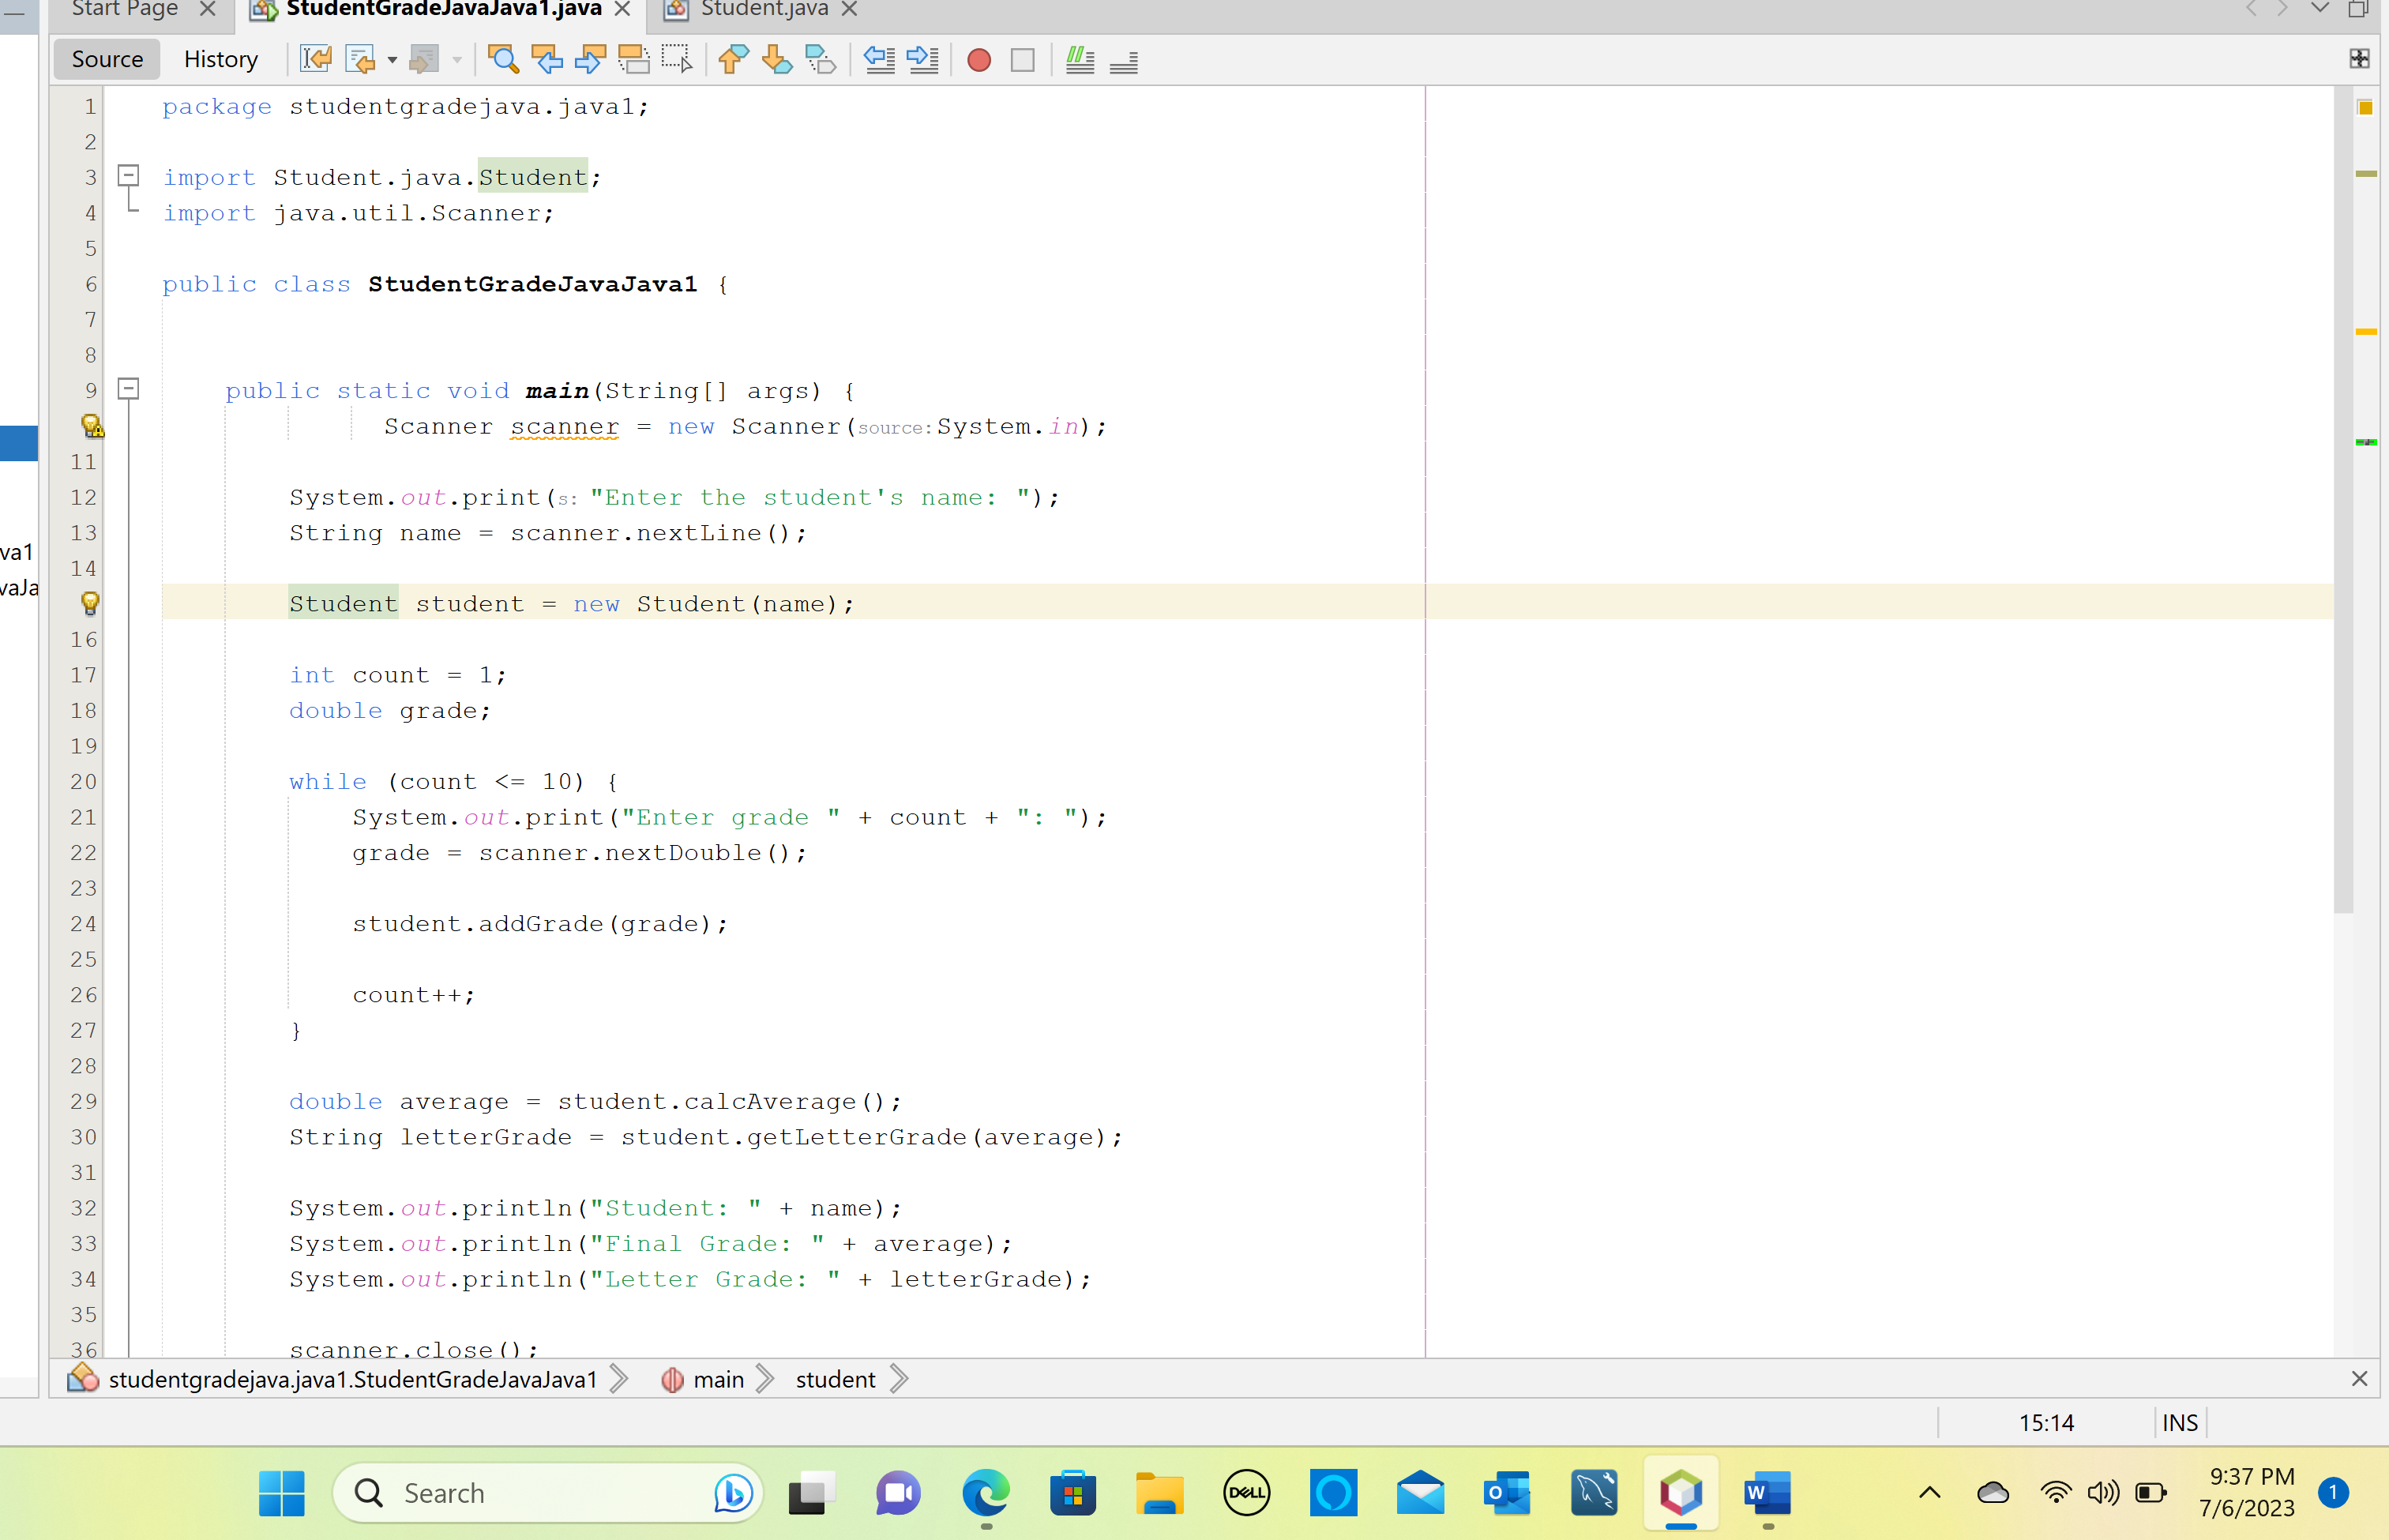Stop Macro Recording square icon
The height and width of the screenshot is (1540, 2389).
pos(1023,60)
